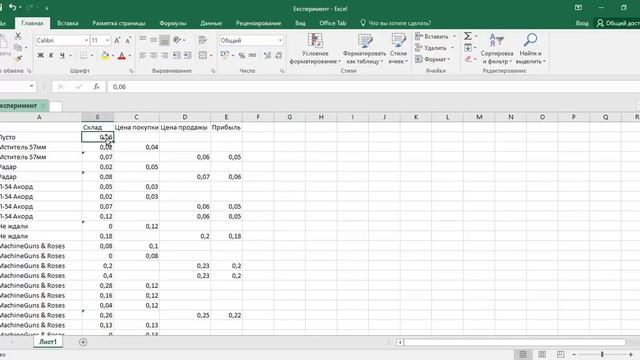
Task: Toggle Underline formatting (Ч)
Action: (x=62, y=55)
